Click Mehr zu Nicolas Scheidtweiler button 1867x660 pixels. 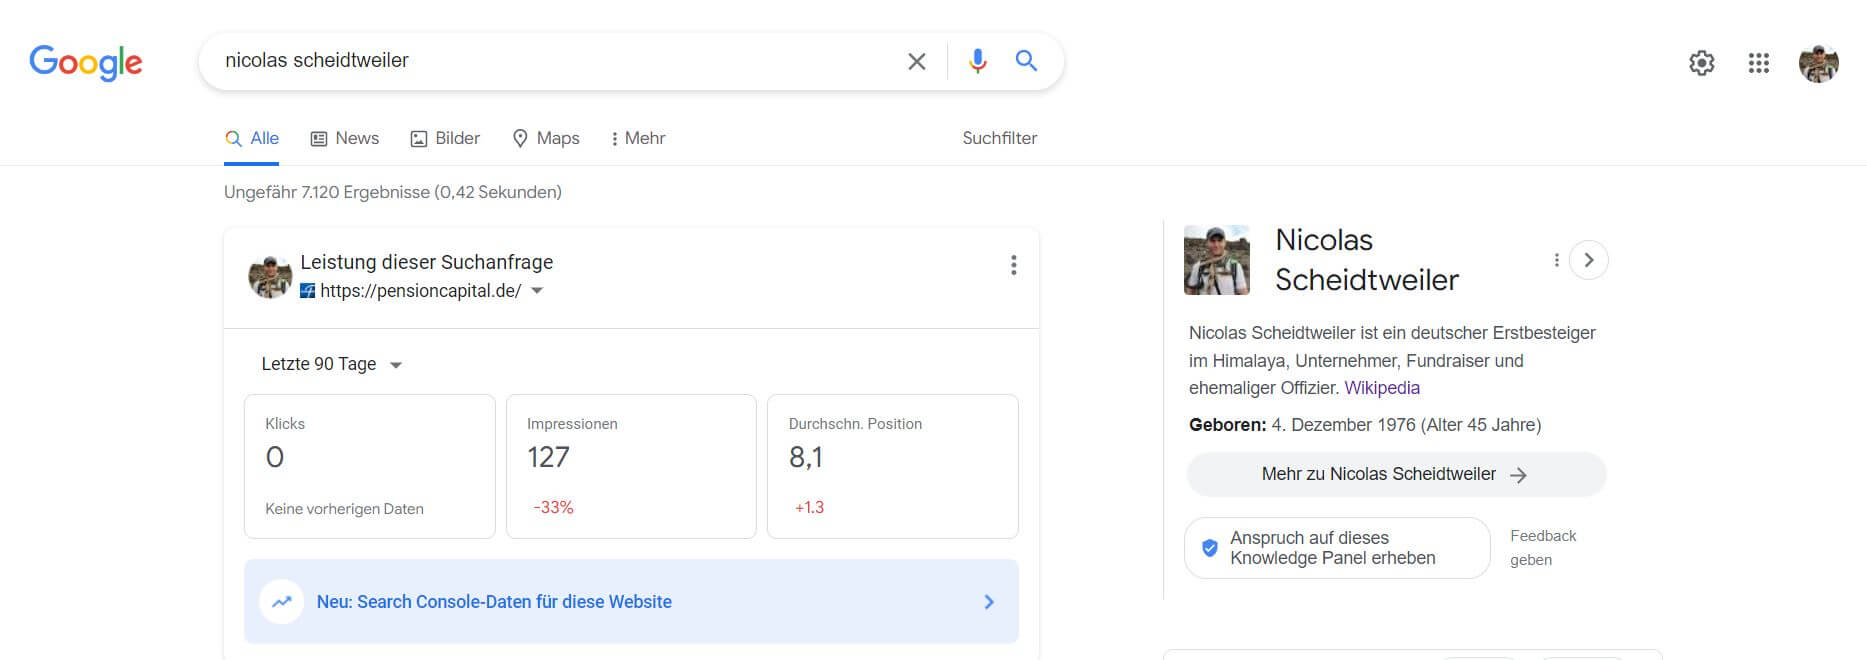(x=1396, y=475)
